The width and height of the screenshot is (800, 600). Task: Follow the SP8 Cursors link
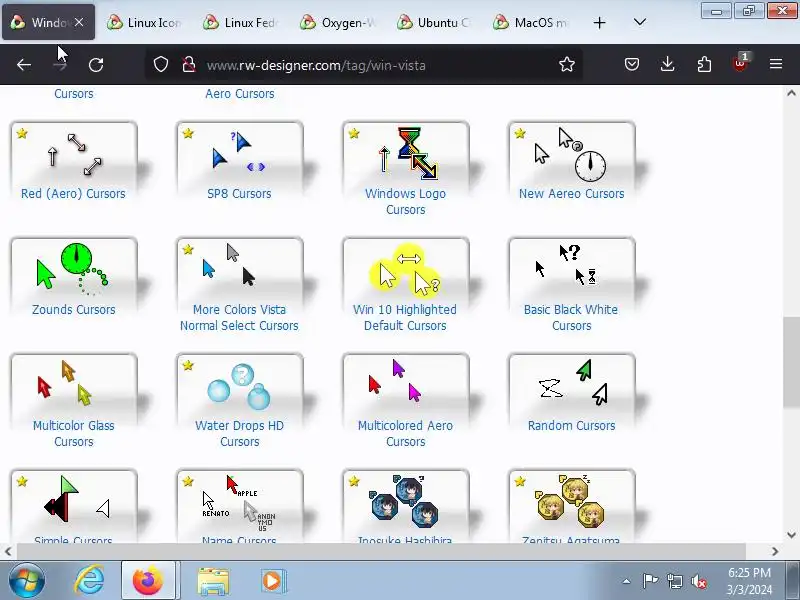pyautogui.click(x=239, y=194)
